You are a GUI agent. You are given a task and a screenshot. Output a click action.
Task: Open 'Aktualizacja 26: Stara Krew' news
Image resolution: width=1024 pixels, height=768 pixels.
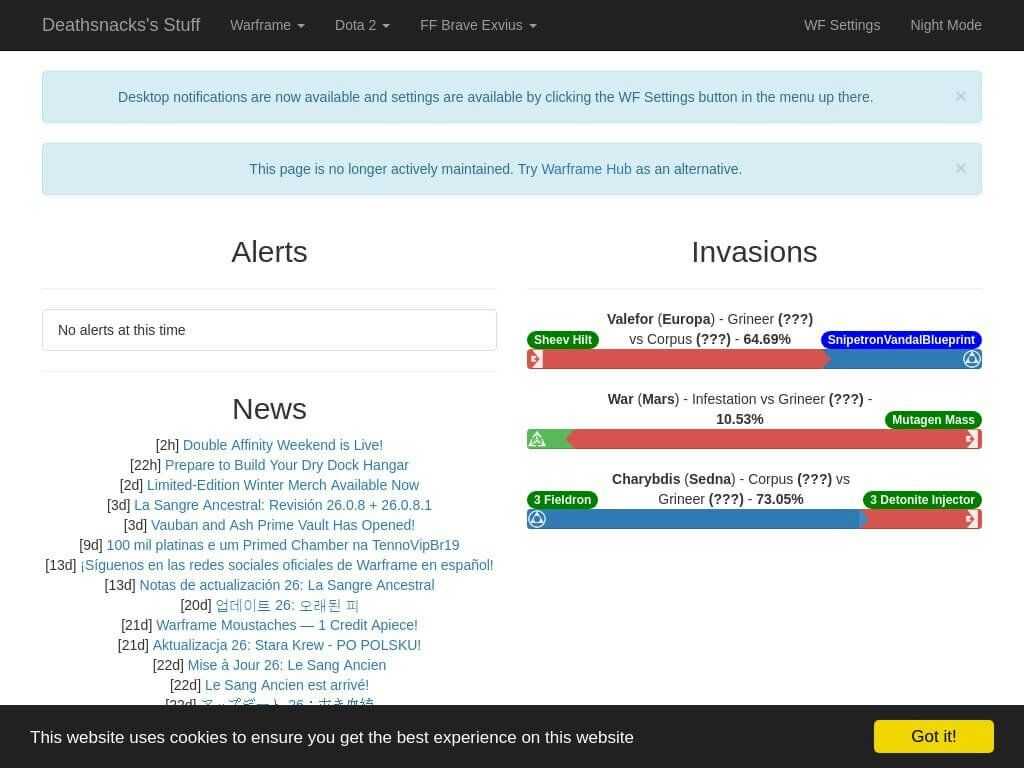[x=287, y=645]
